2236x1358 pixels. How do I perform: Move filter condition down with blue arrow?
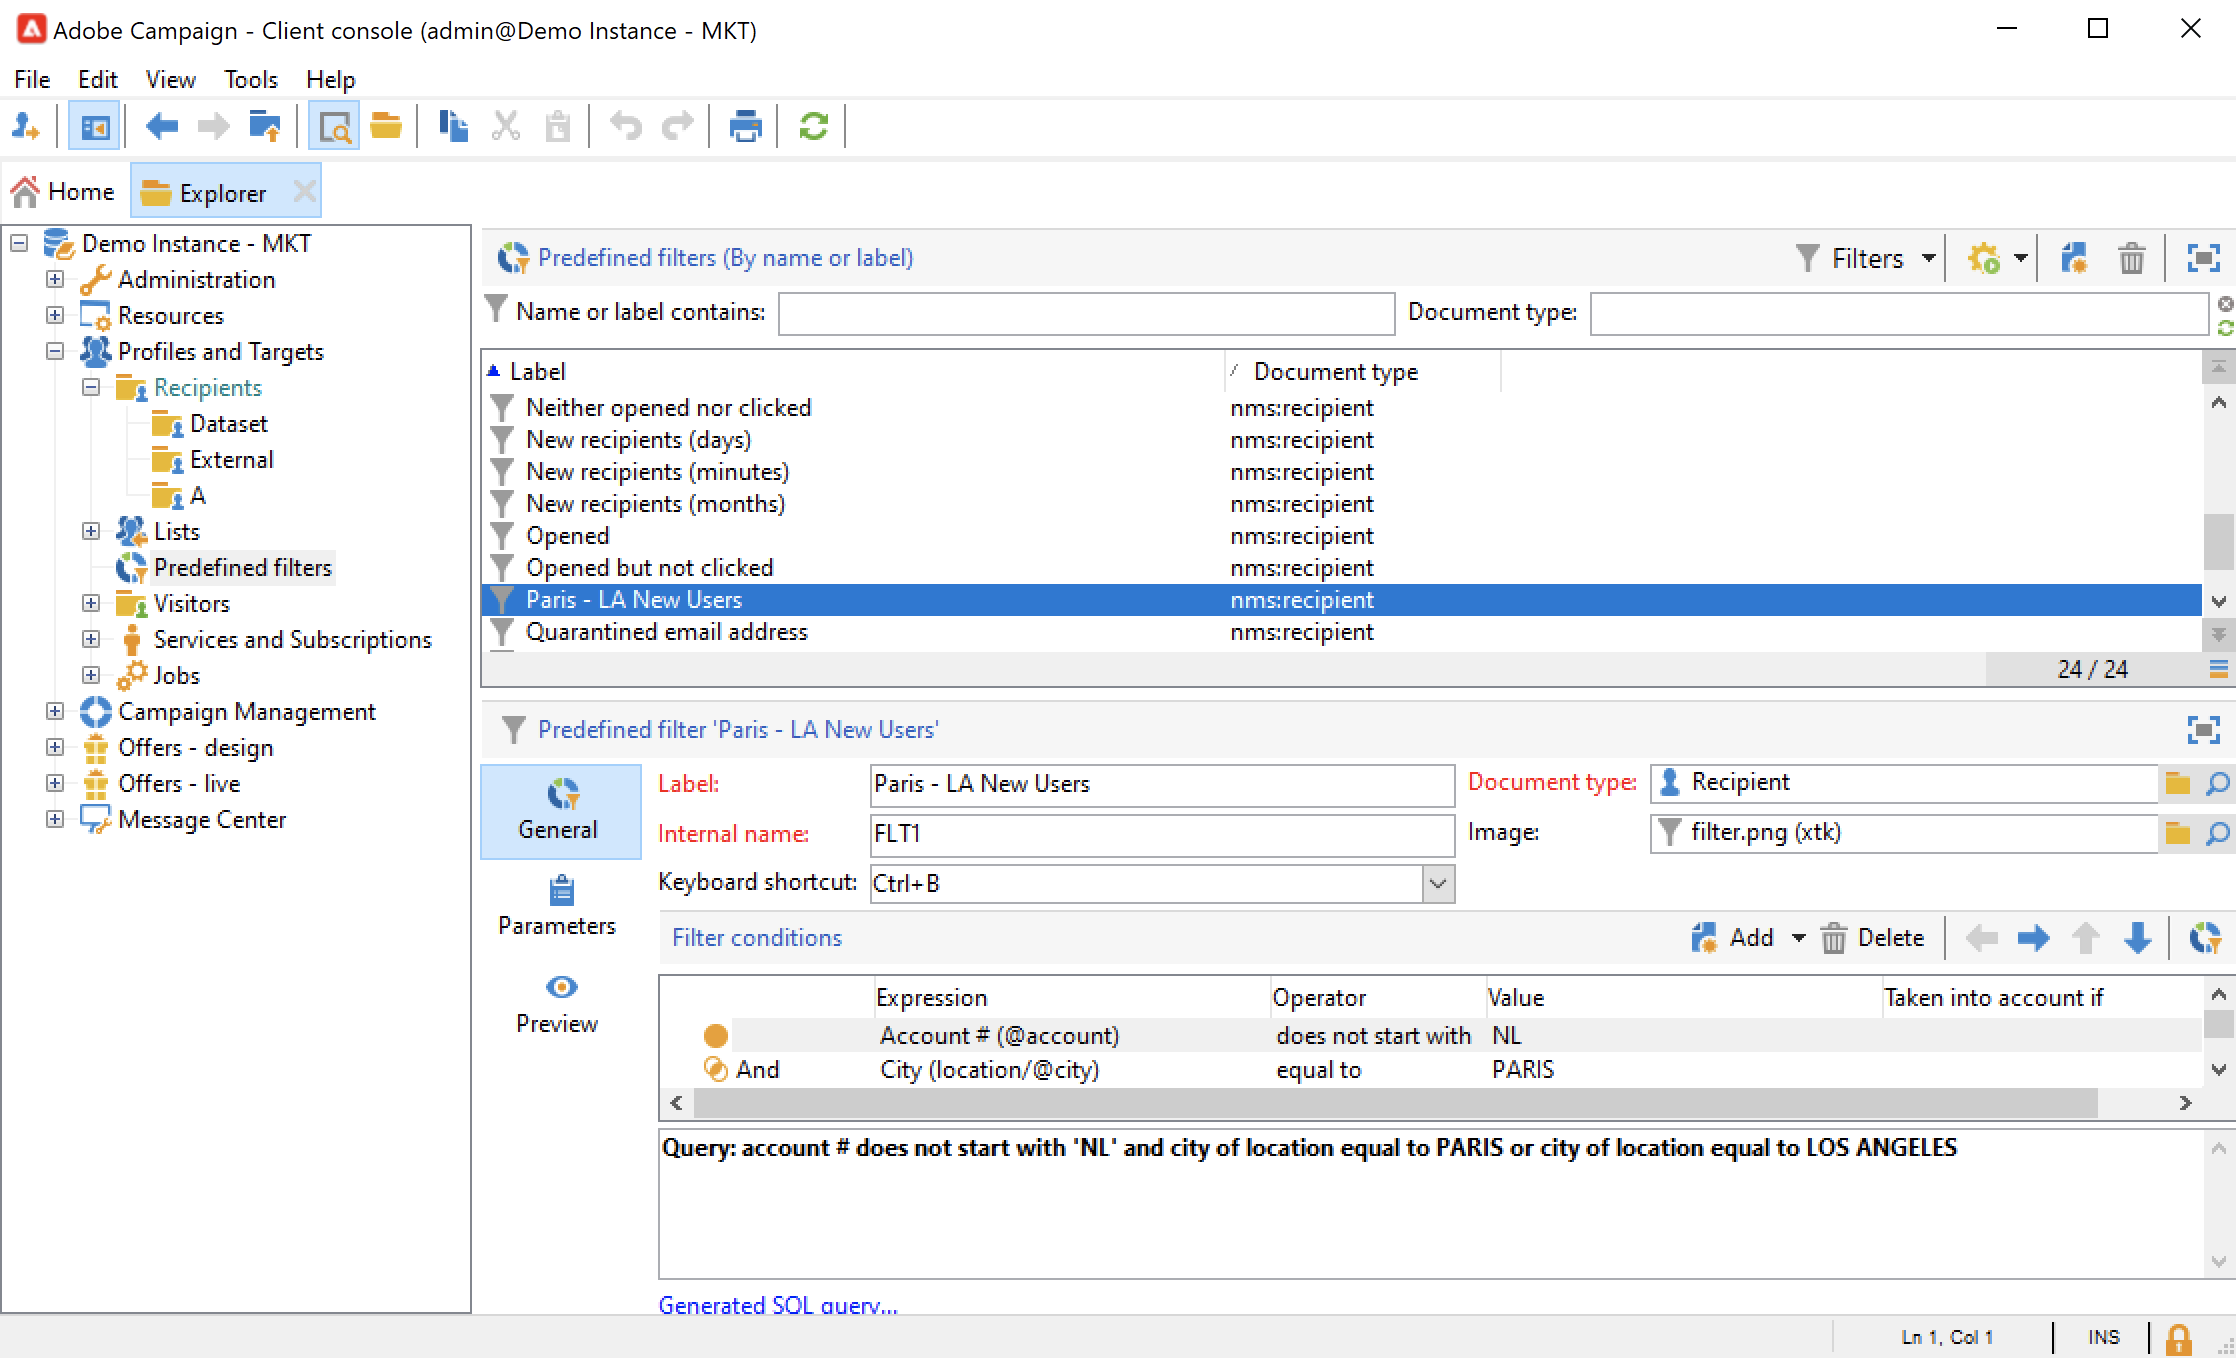[2137, 938]
